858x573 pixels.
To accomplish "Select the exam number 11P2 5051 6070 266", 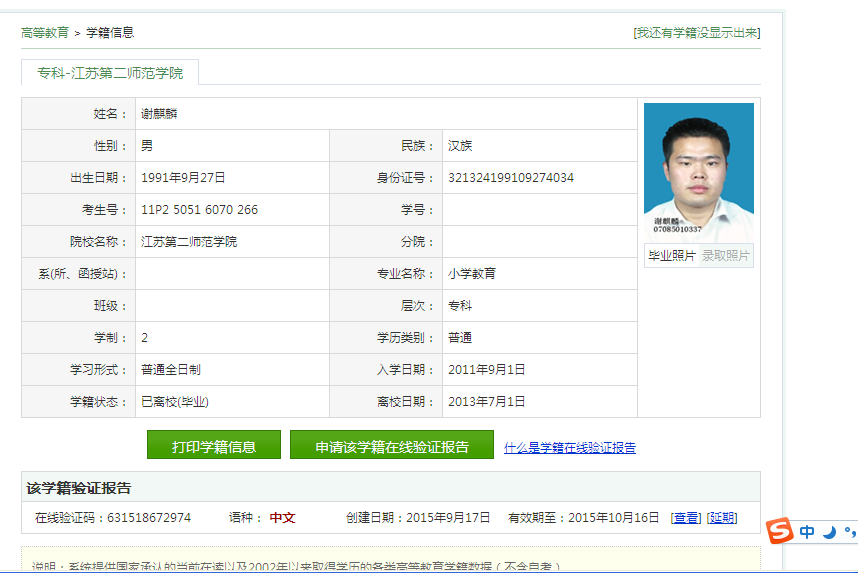I will pos(199,210).
